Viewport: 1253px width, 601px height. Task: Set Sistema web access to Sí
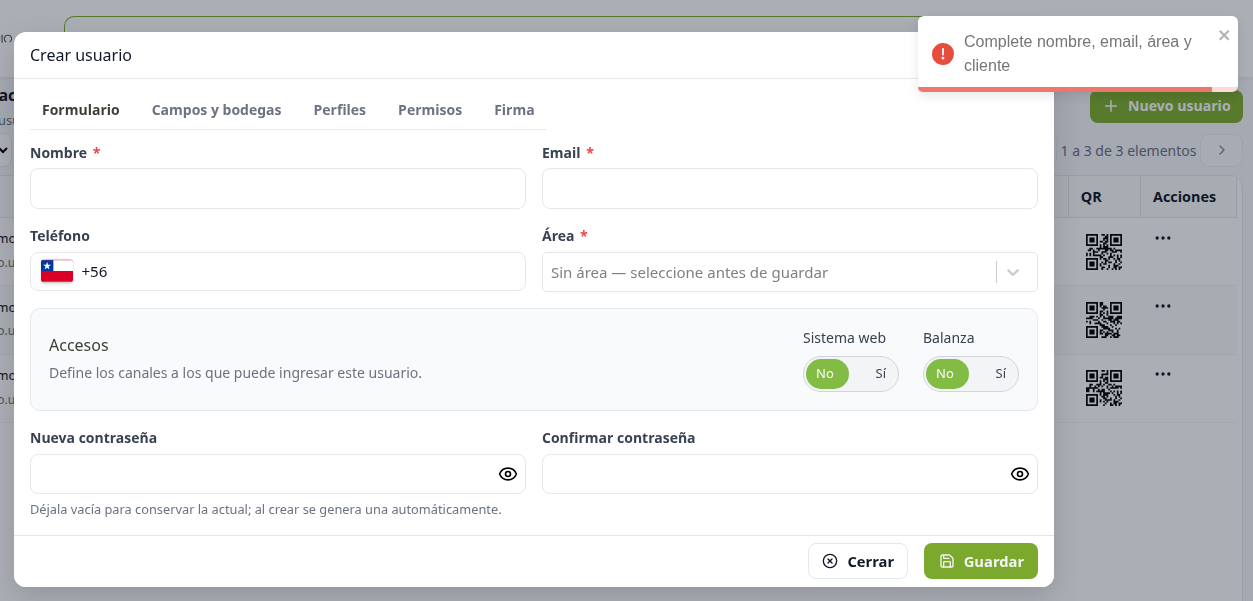880,374
